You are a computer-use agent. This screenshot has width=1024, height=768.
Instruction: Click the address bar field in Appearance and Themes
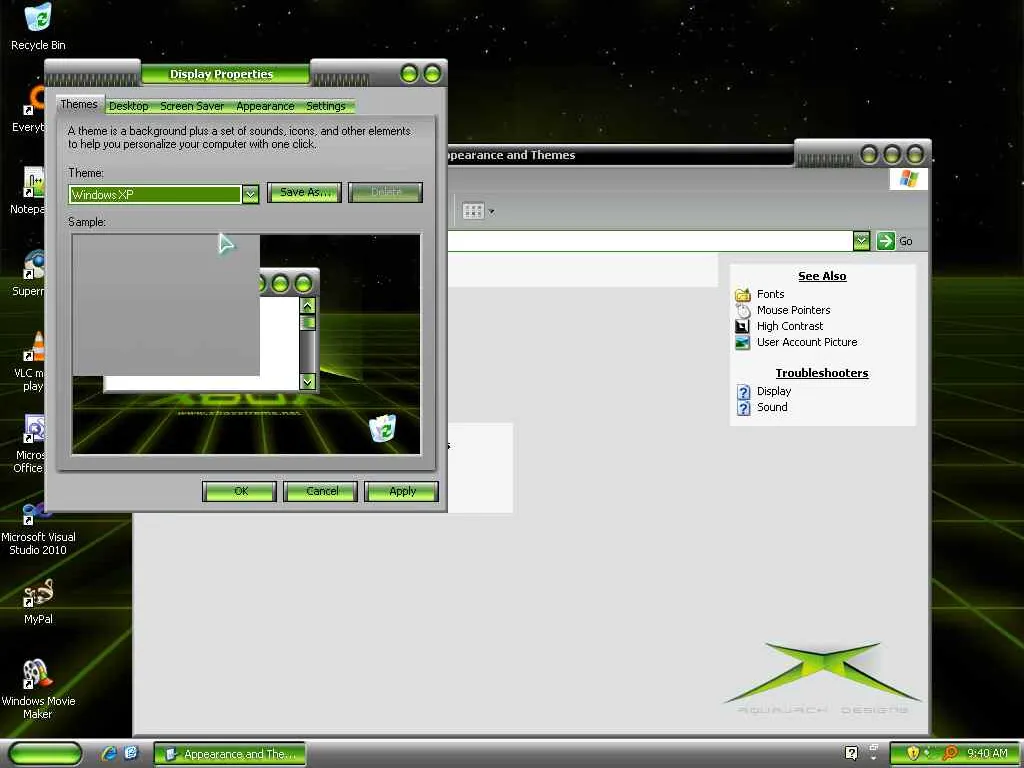[x=650, y=241]
